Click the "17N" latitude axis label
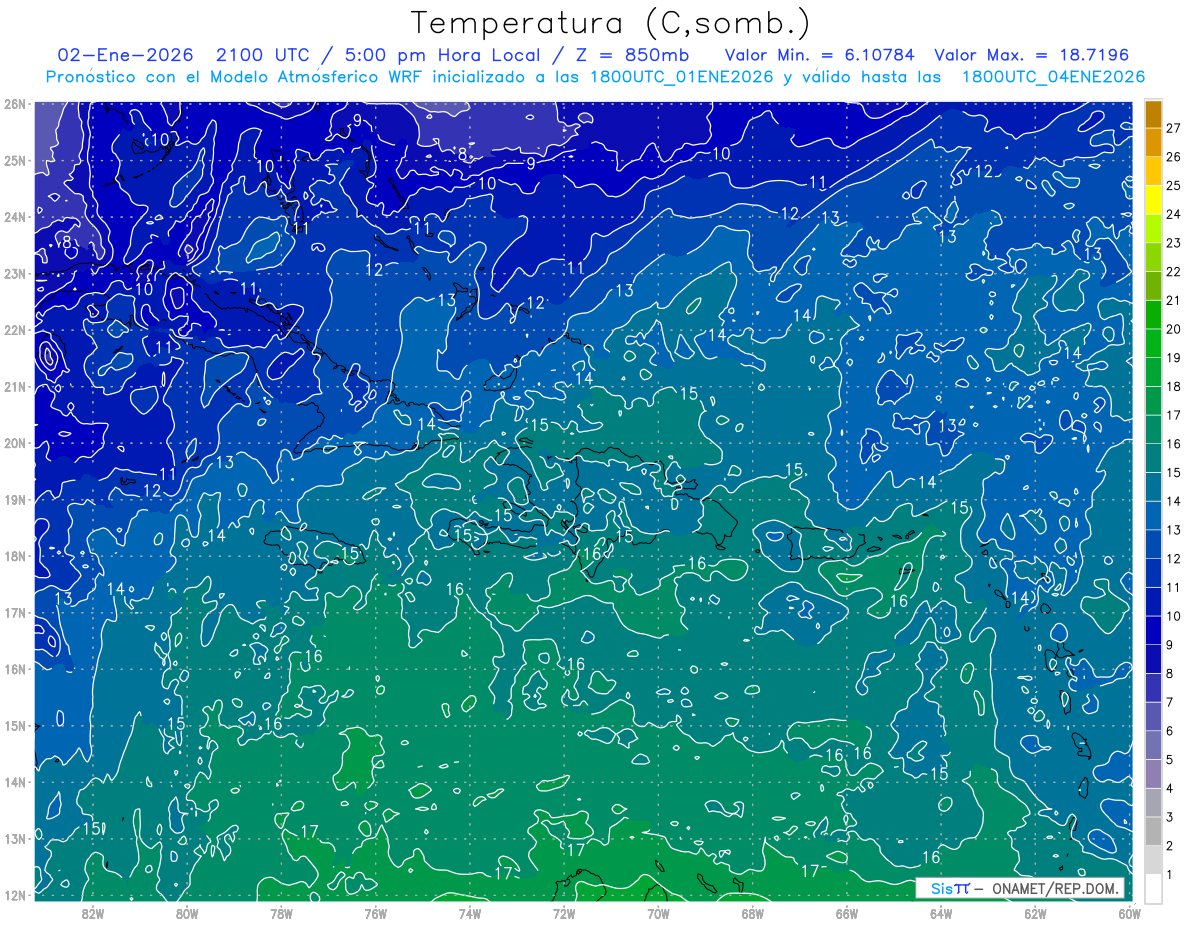 (14, 613)
